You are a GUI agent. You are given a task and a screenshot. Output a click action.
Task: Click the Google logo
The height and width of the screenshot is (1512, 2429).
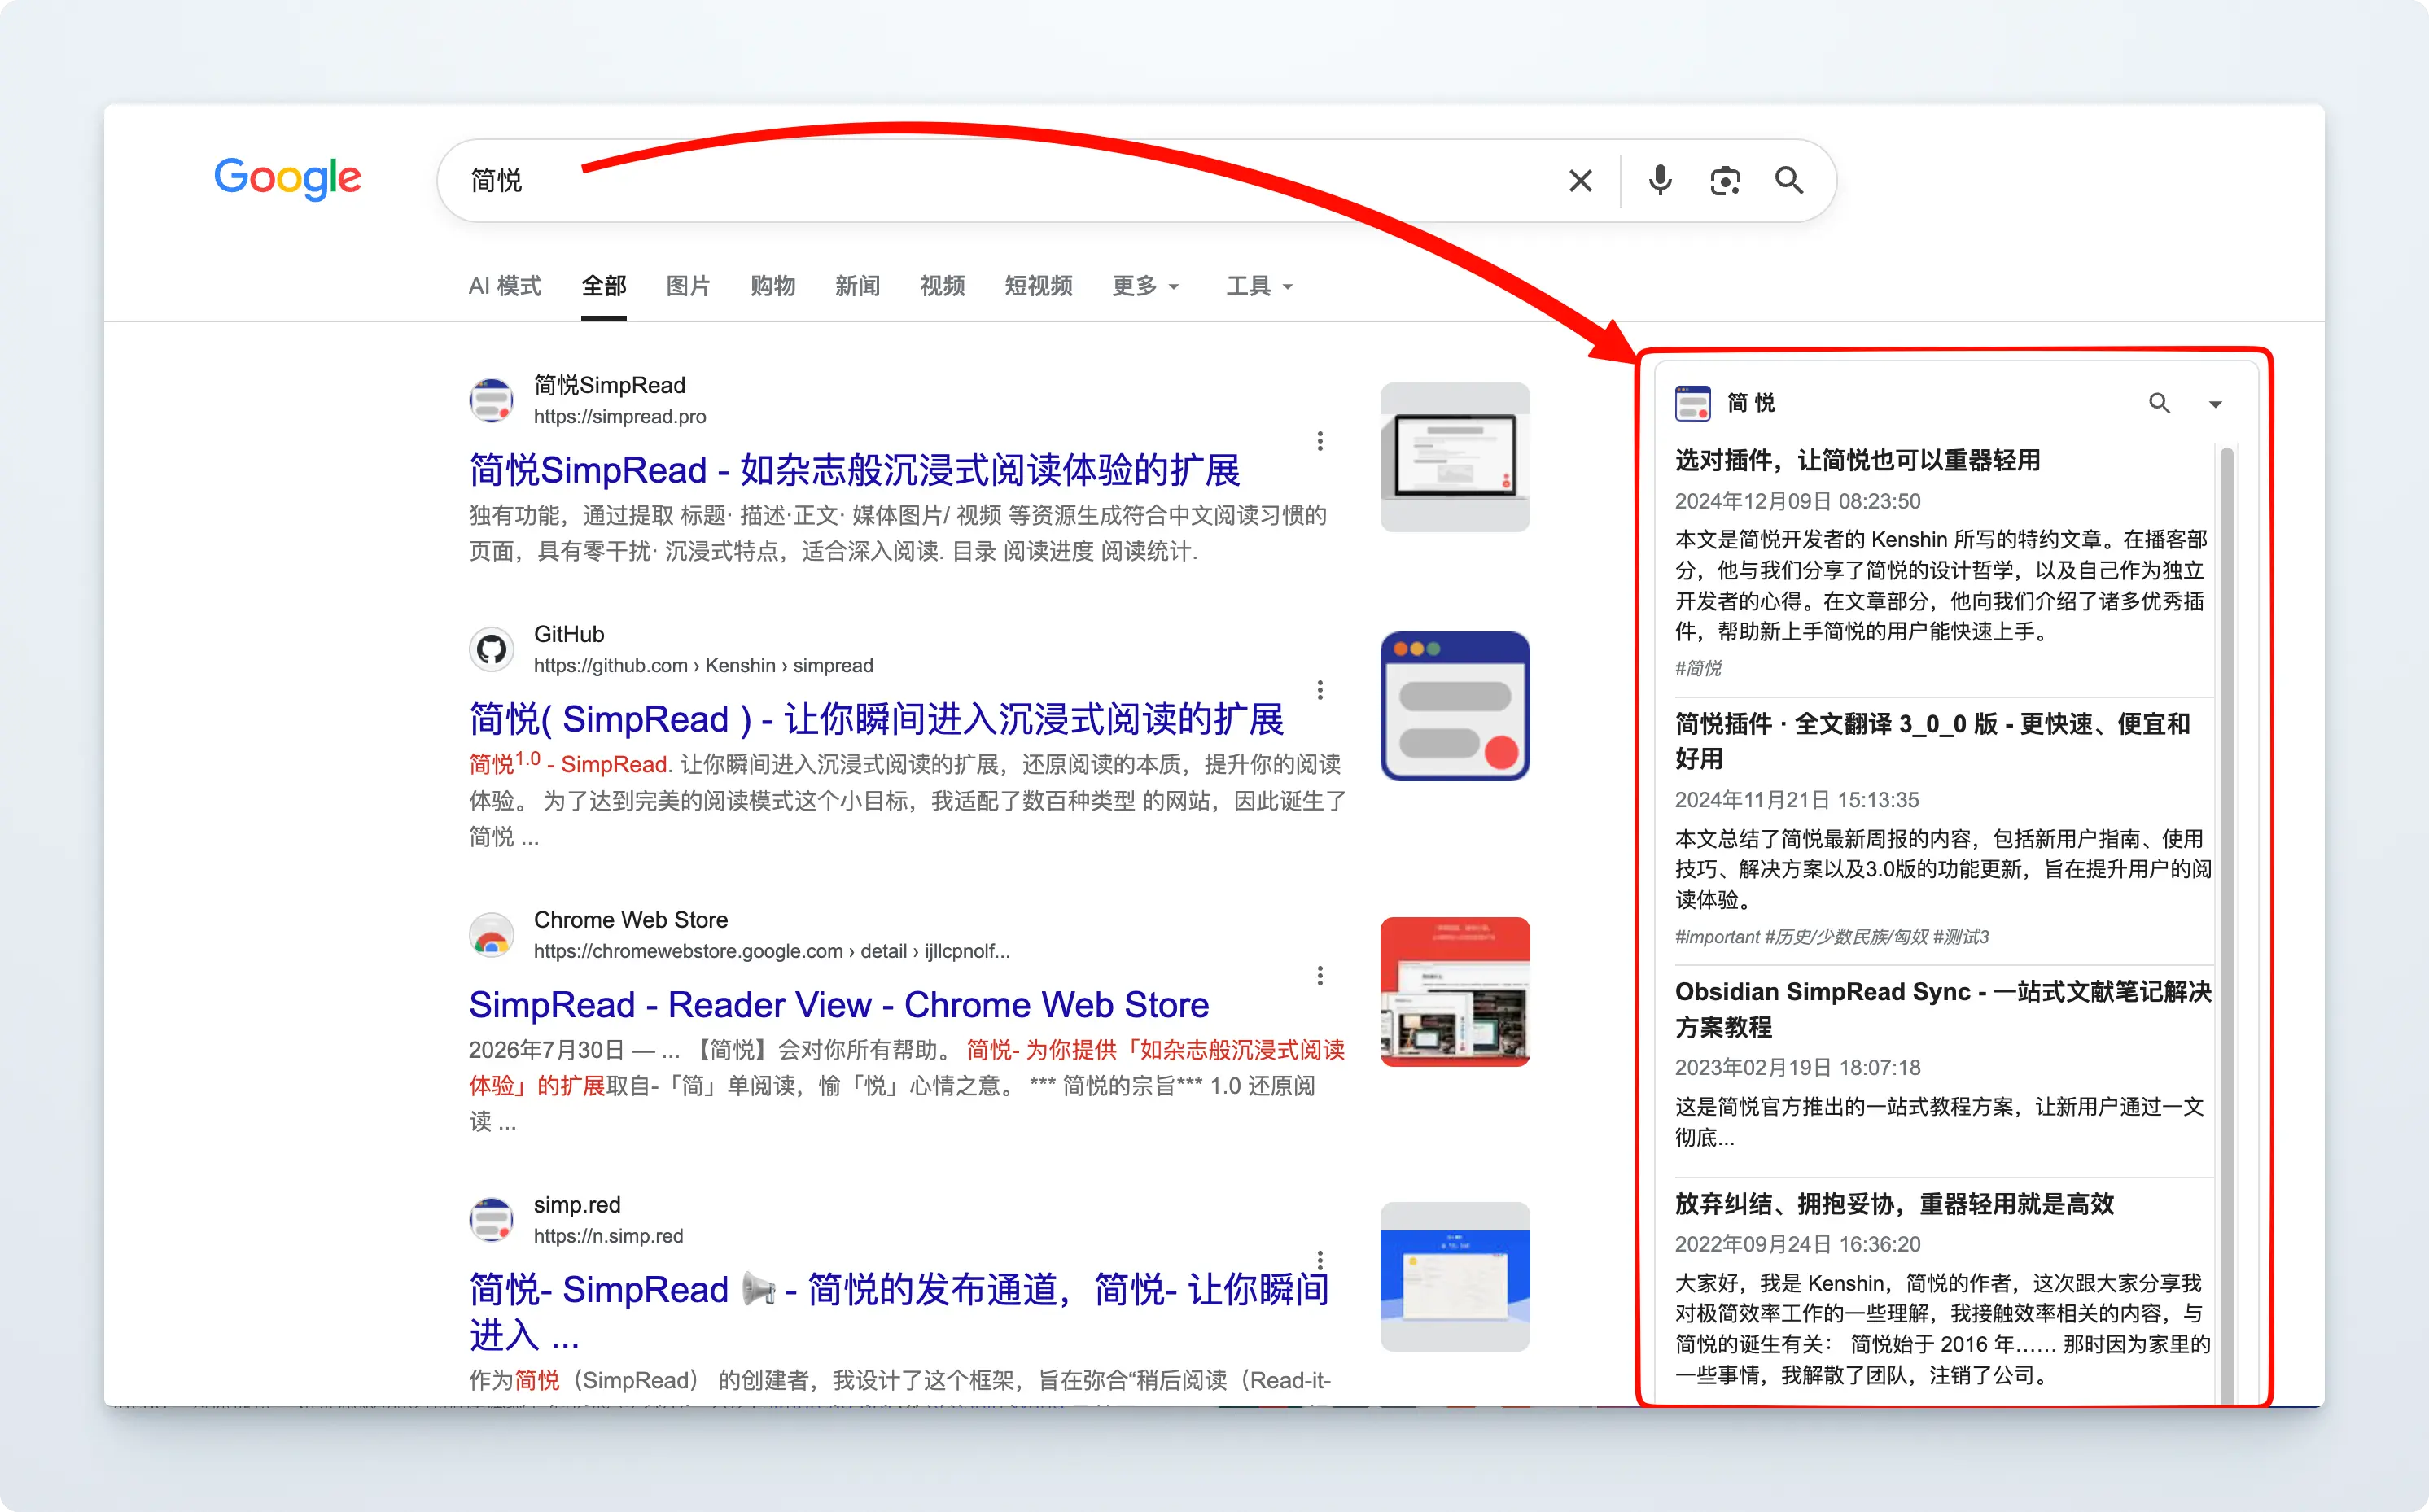[288, 178]
